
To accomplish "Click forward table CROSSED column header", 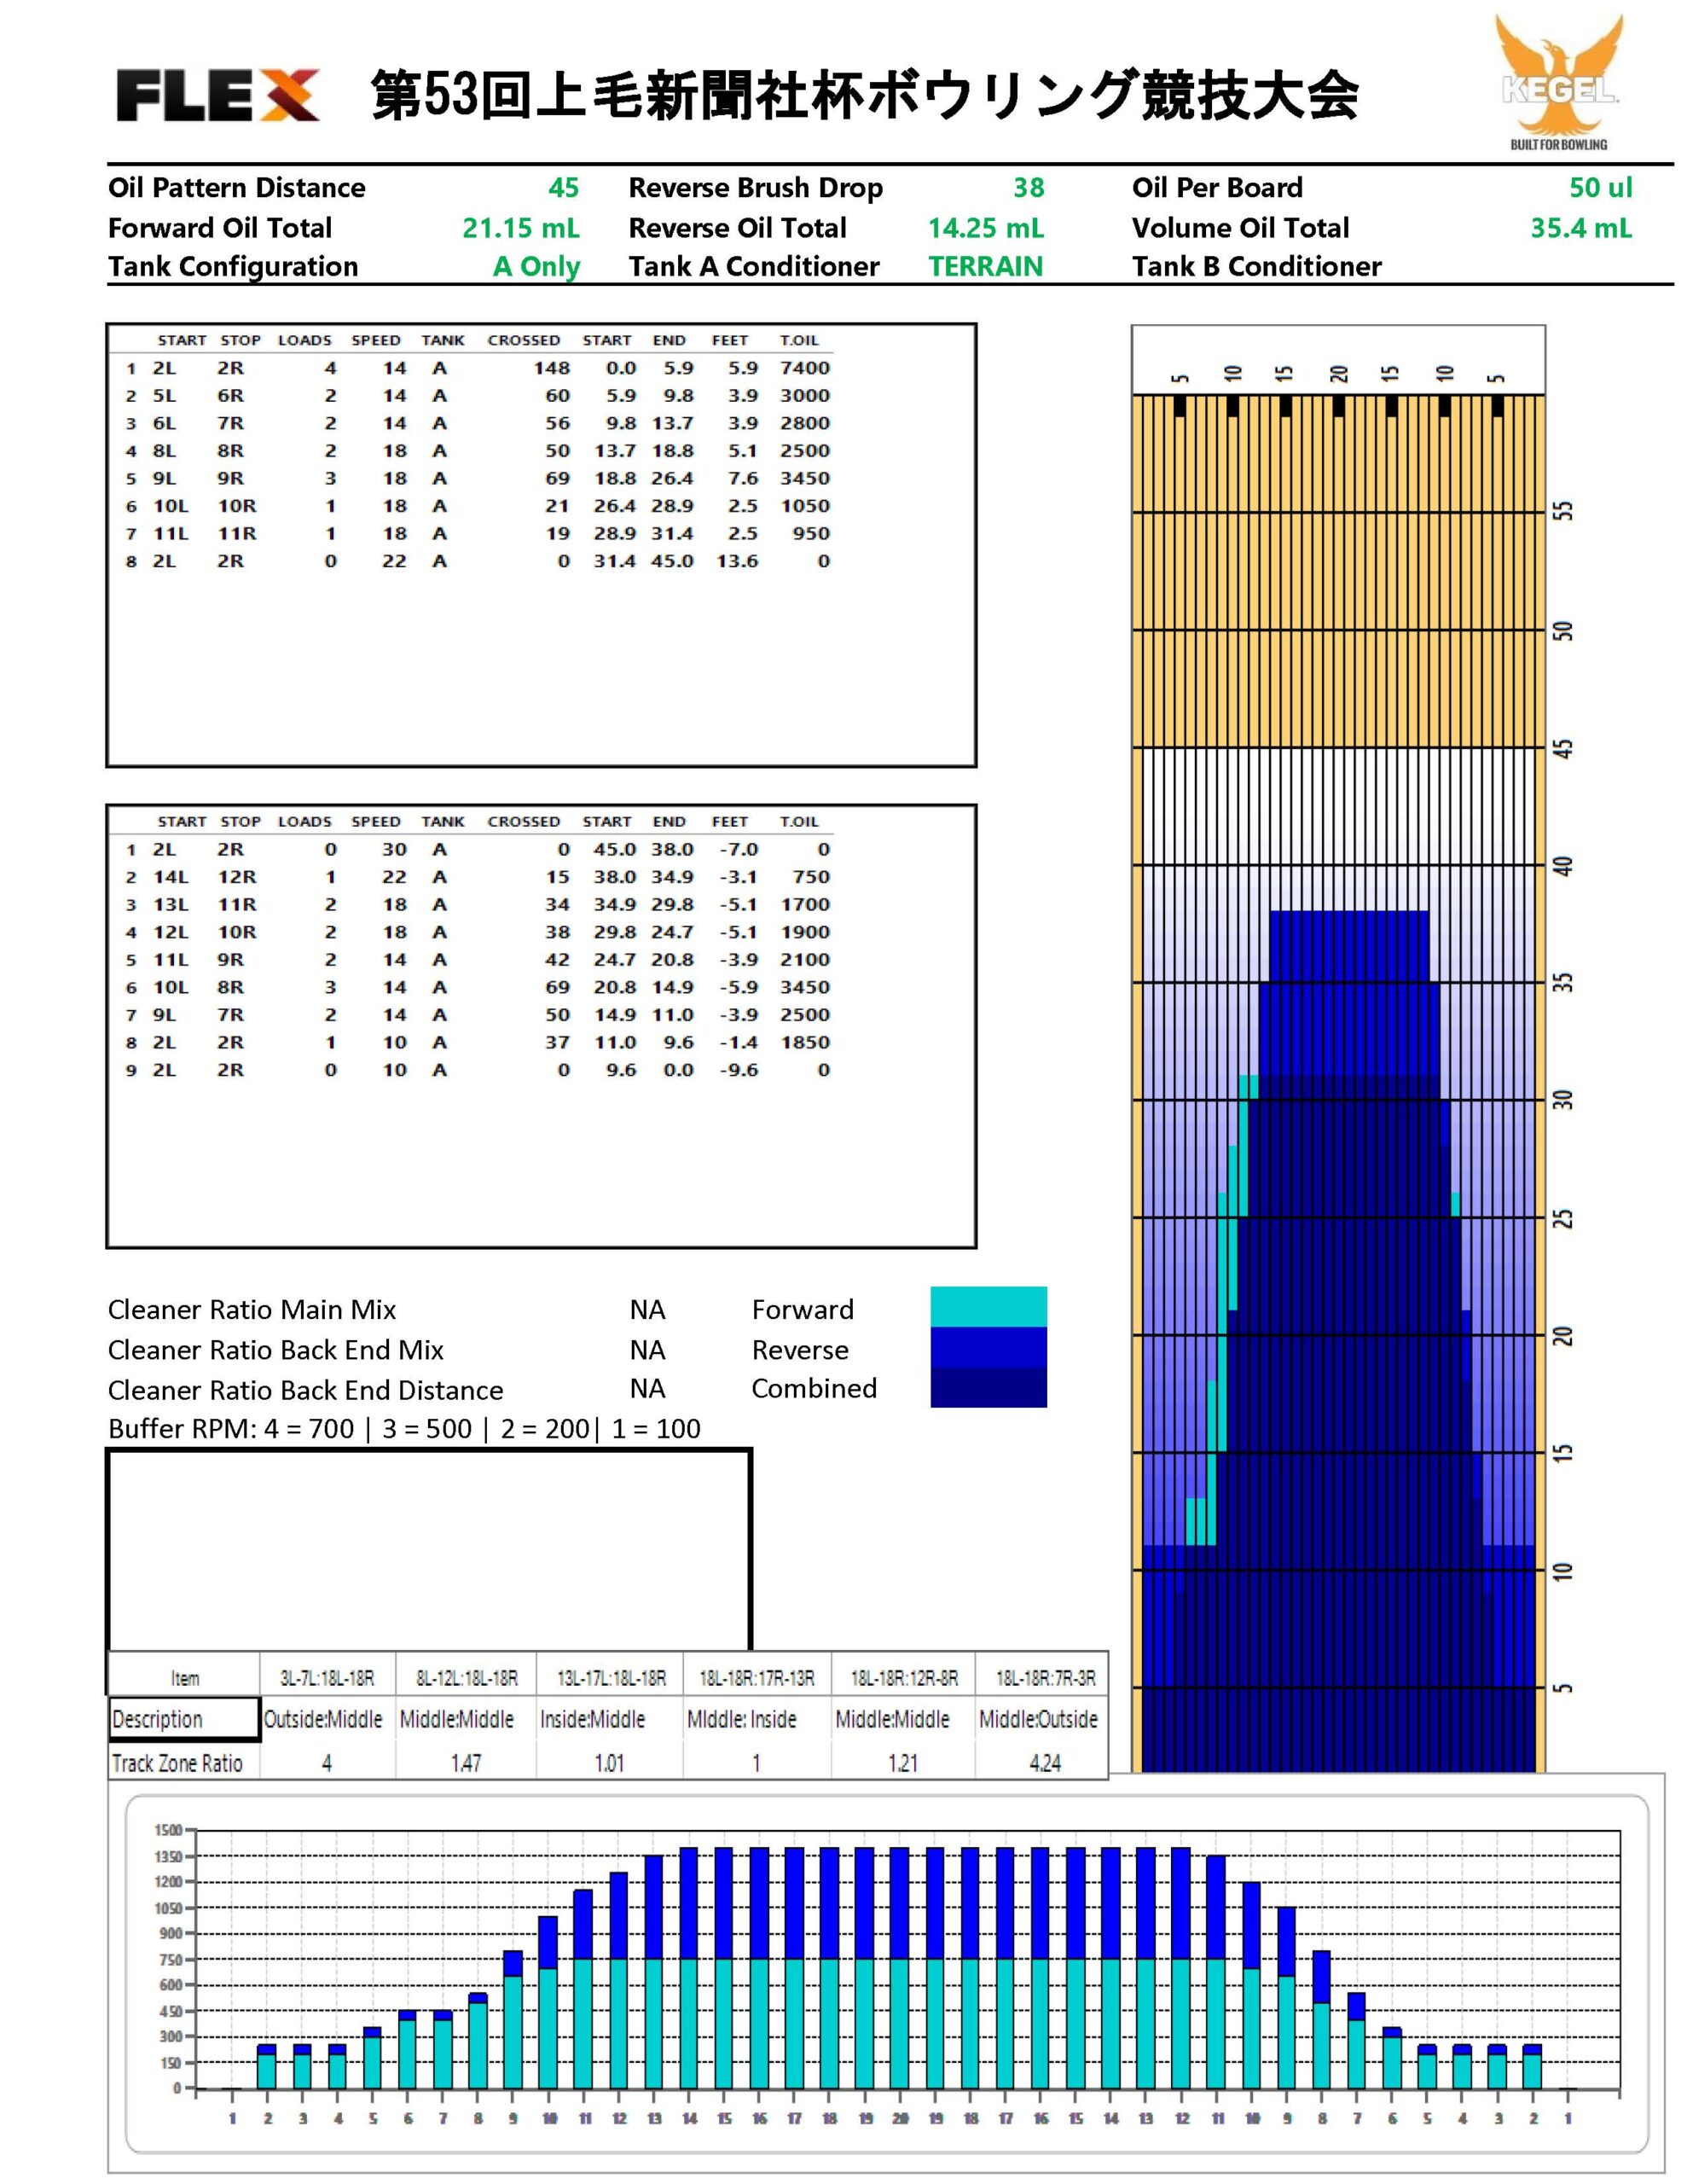I will (523, 340).
